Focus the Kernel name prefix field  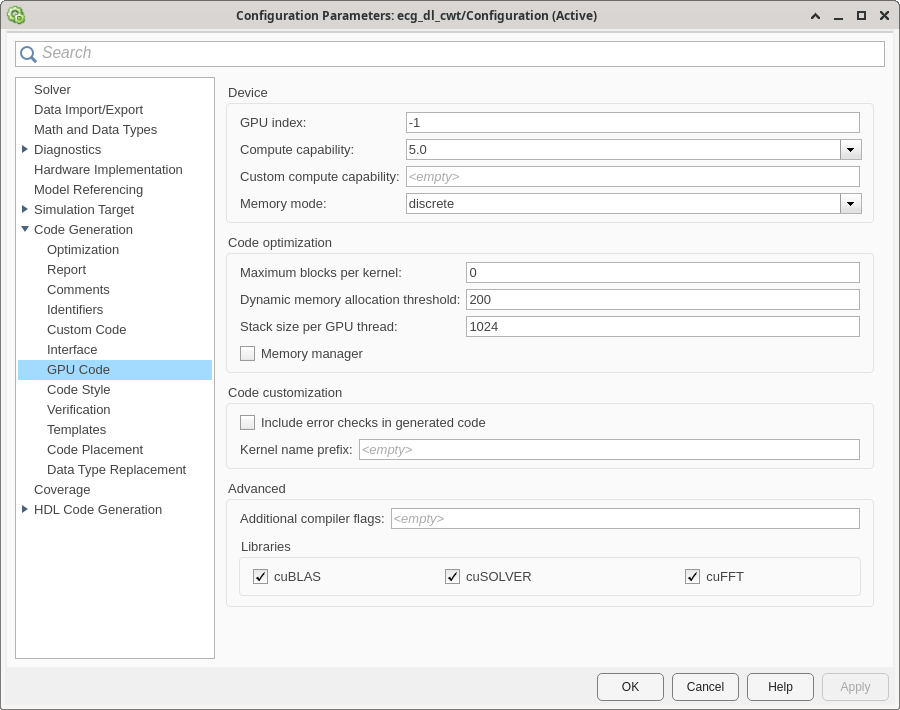608,450
